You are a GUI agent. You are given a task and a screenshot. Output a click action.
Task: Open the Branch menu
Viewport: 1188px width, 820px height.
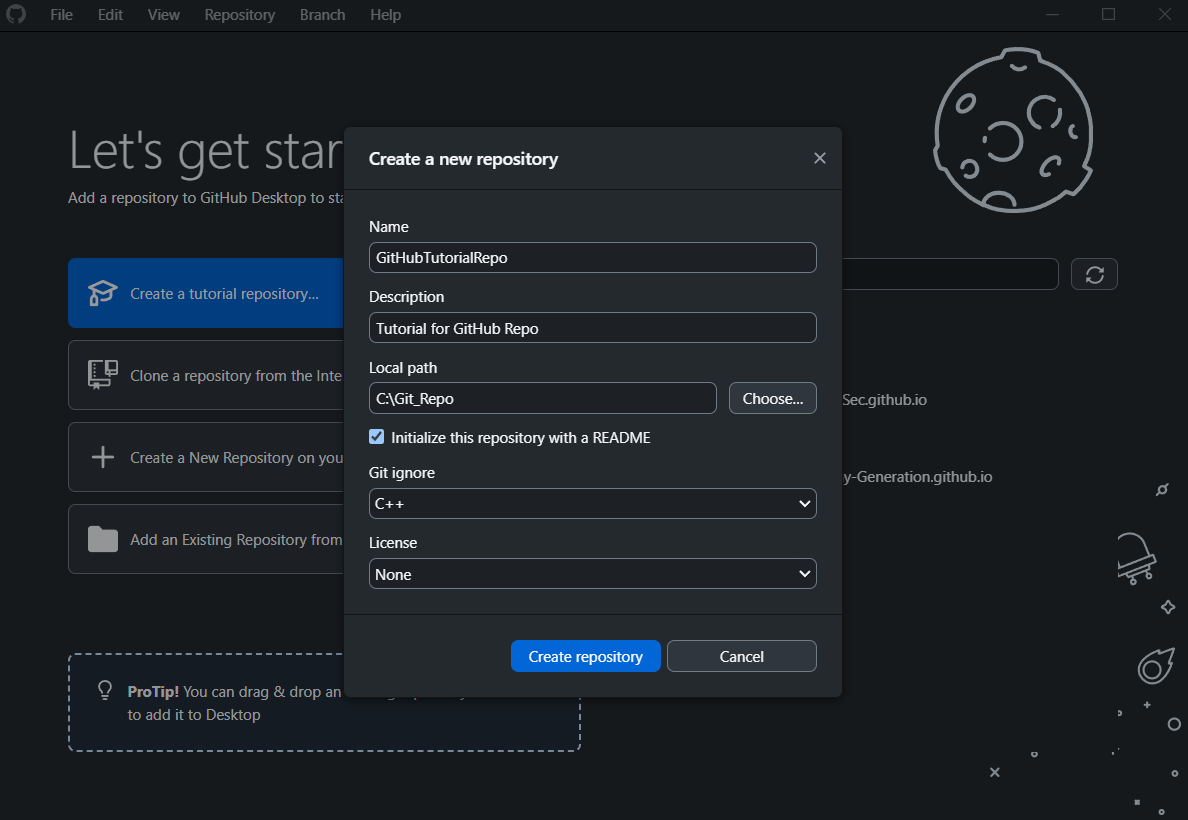click(322, 14)
